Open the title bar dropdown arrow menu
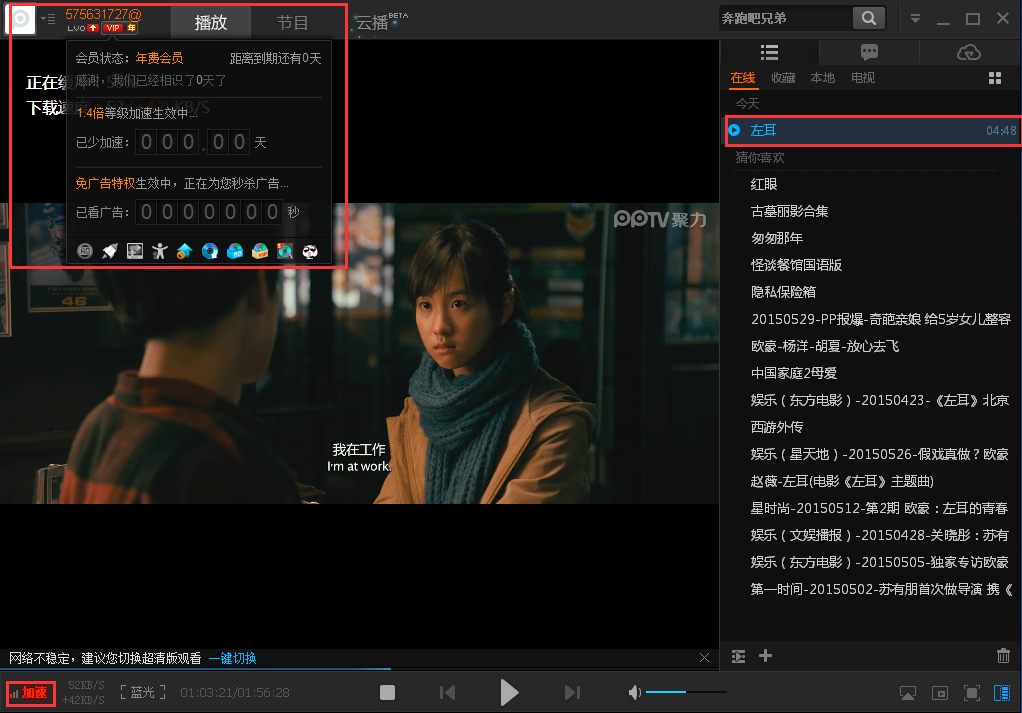This screenshot has height=713, width=1022. pyautogui.click(x=915, y=18)
